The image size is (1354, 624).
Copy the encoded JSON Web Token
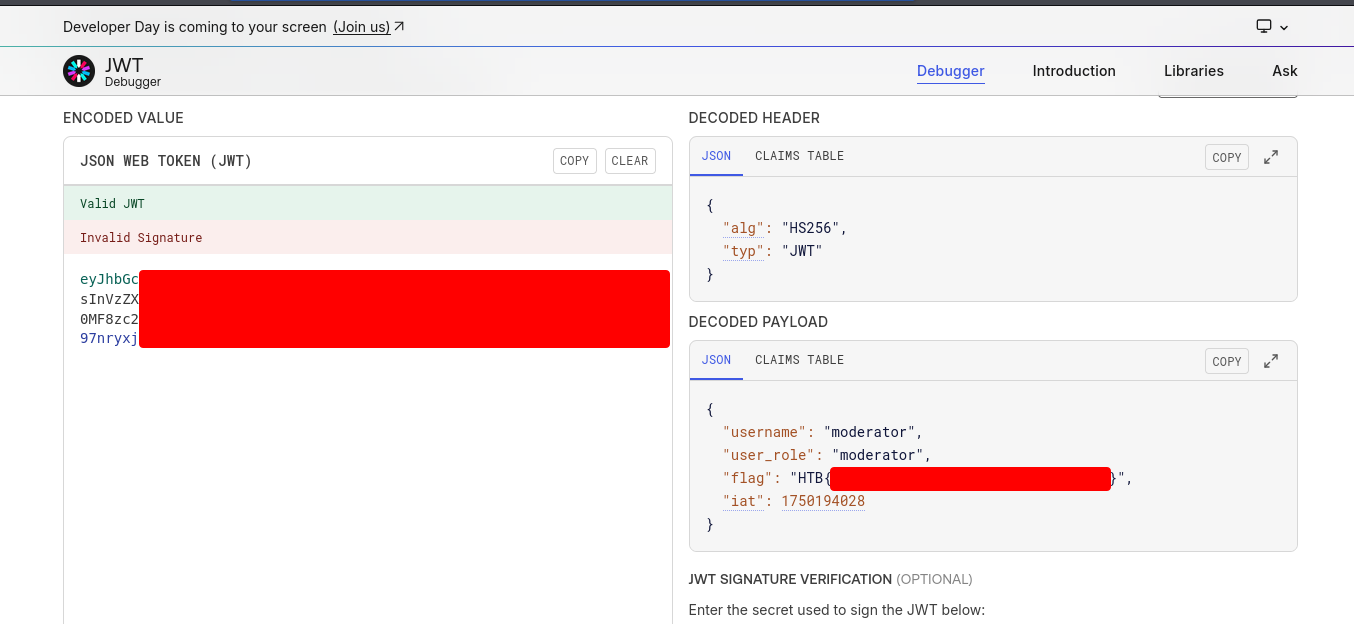pyautogui.click(x=574, y=161)
